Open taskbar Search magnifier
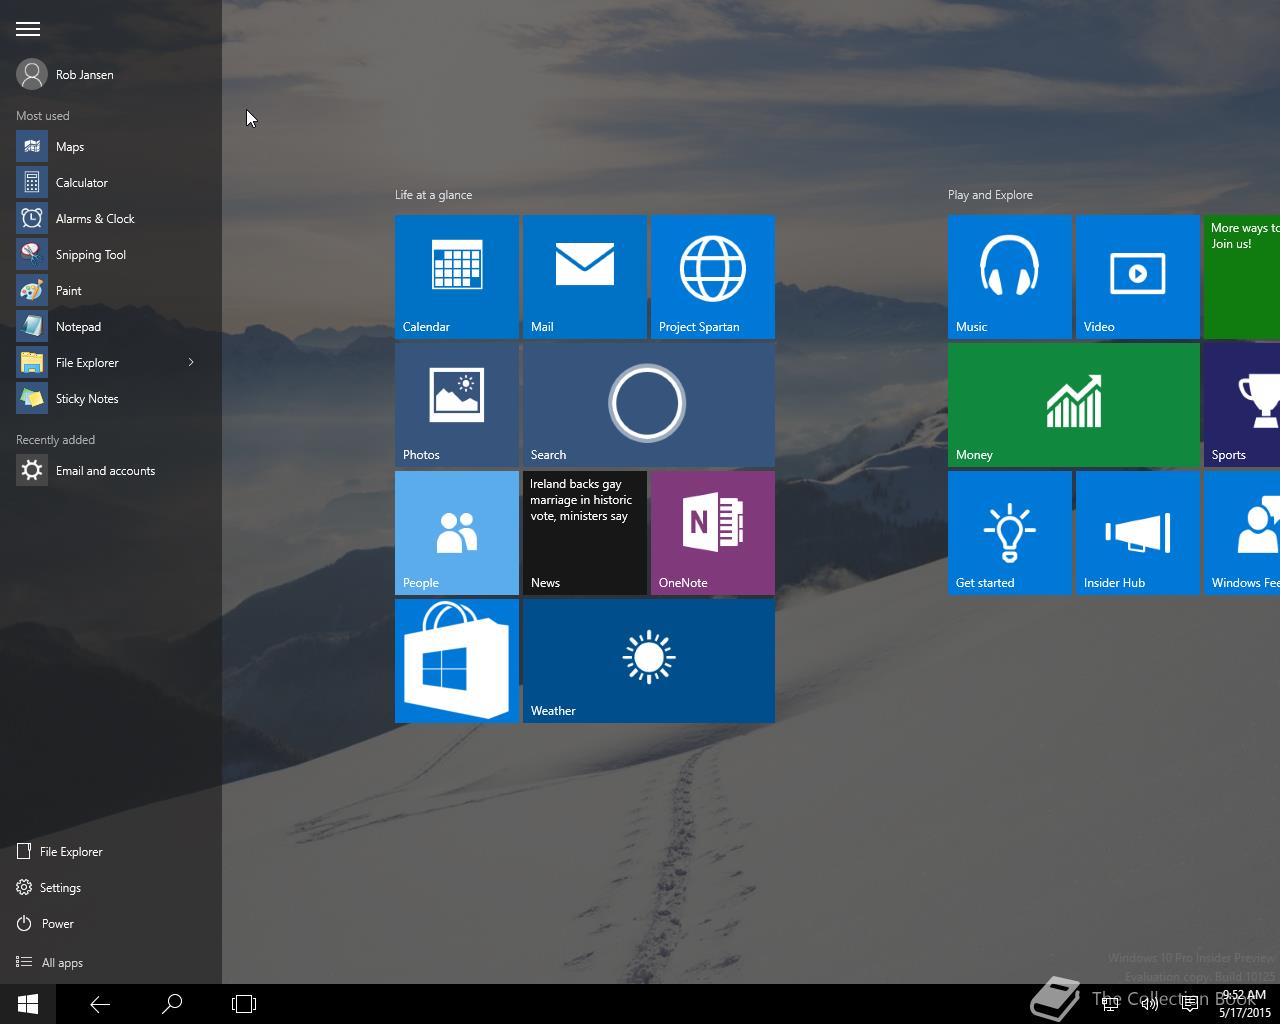This screenshot has height=1024, width=1280. point(172,1004)
